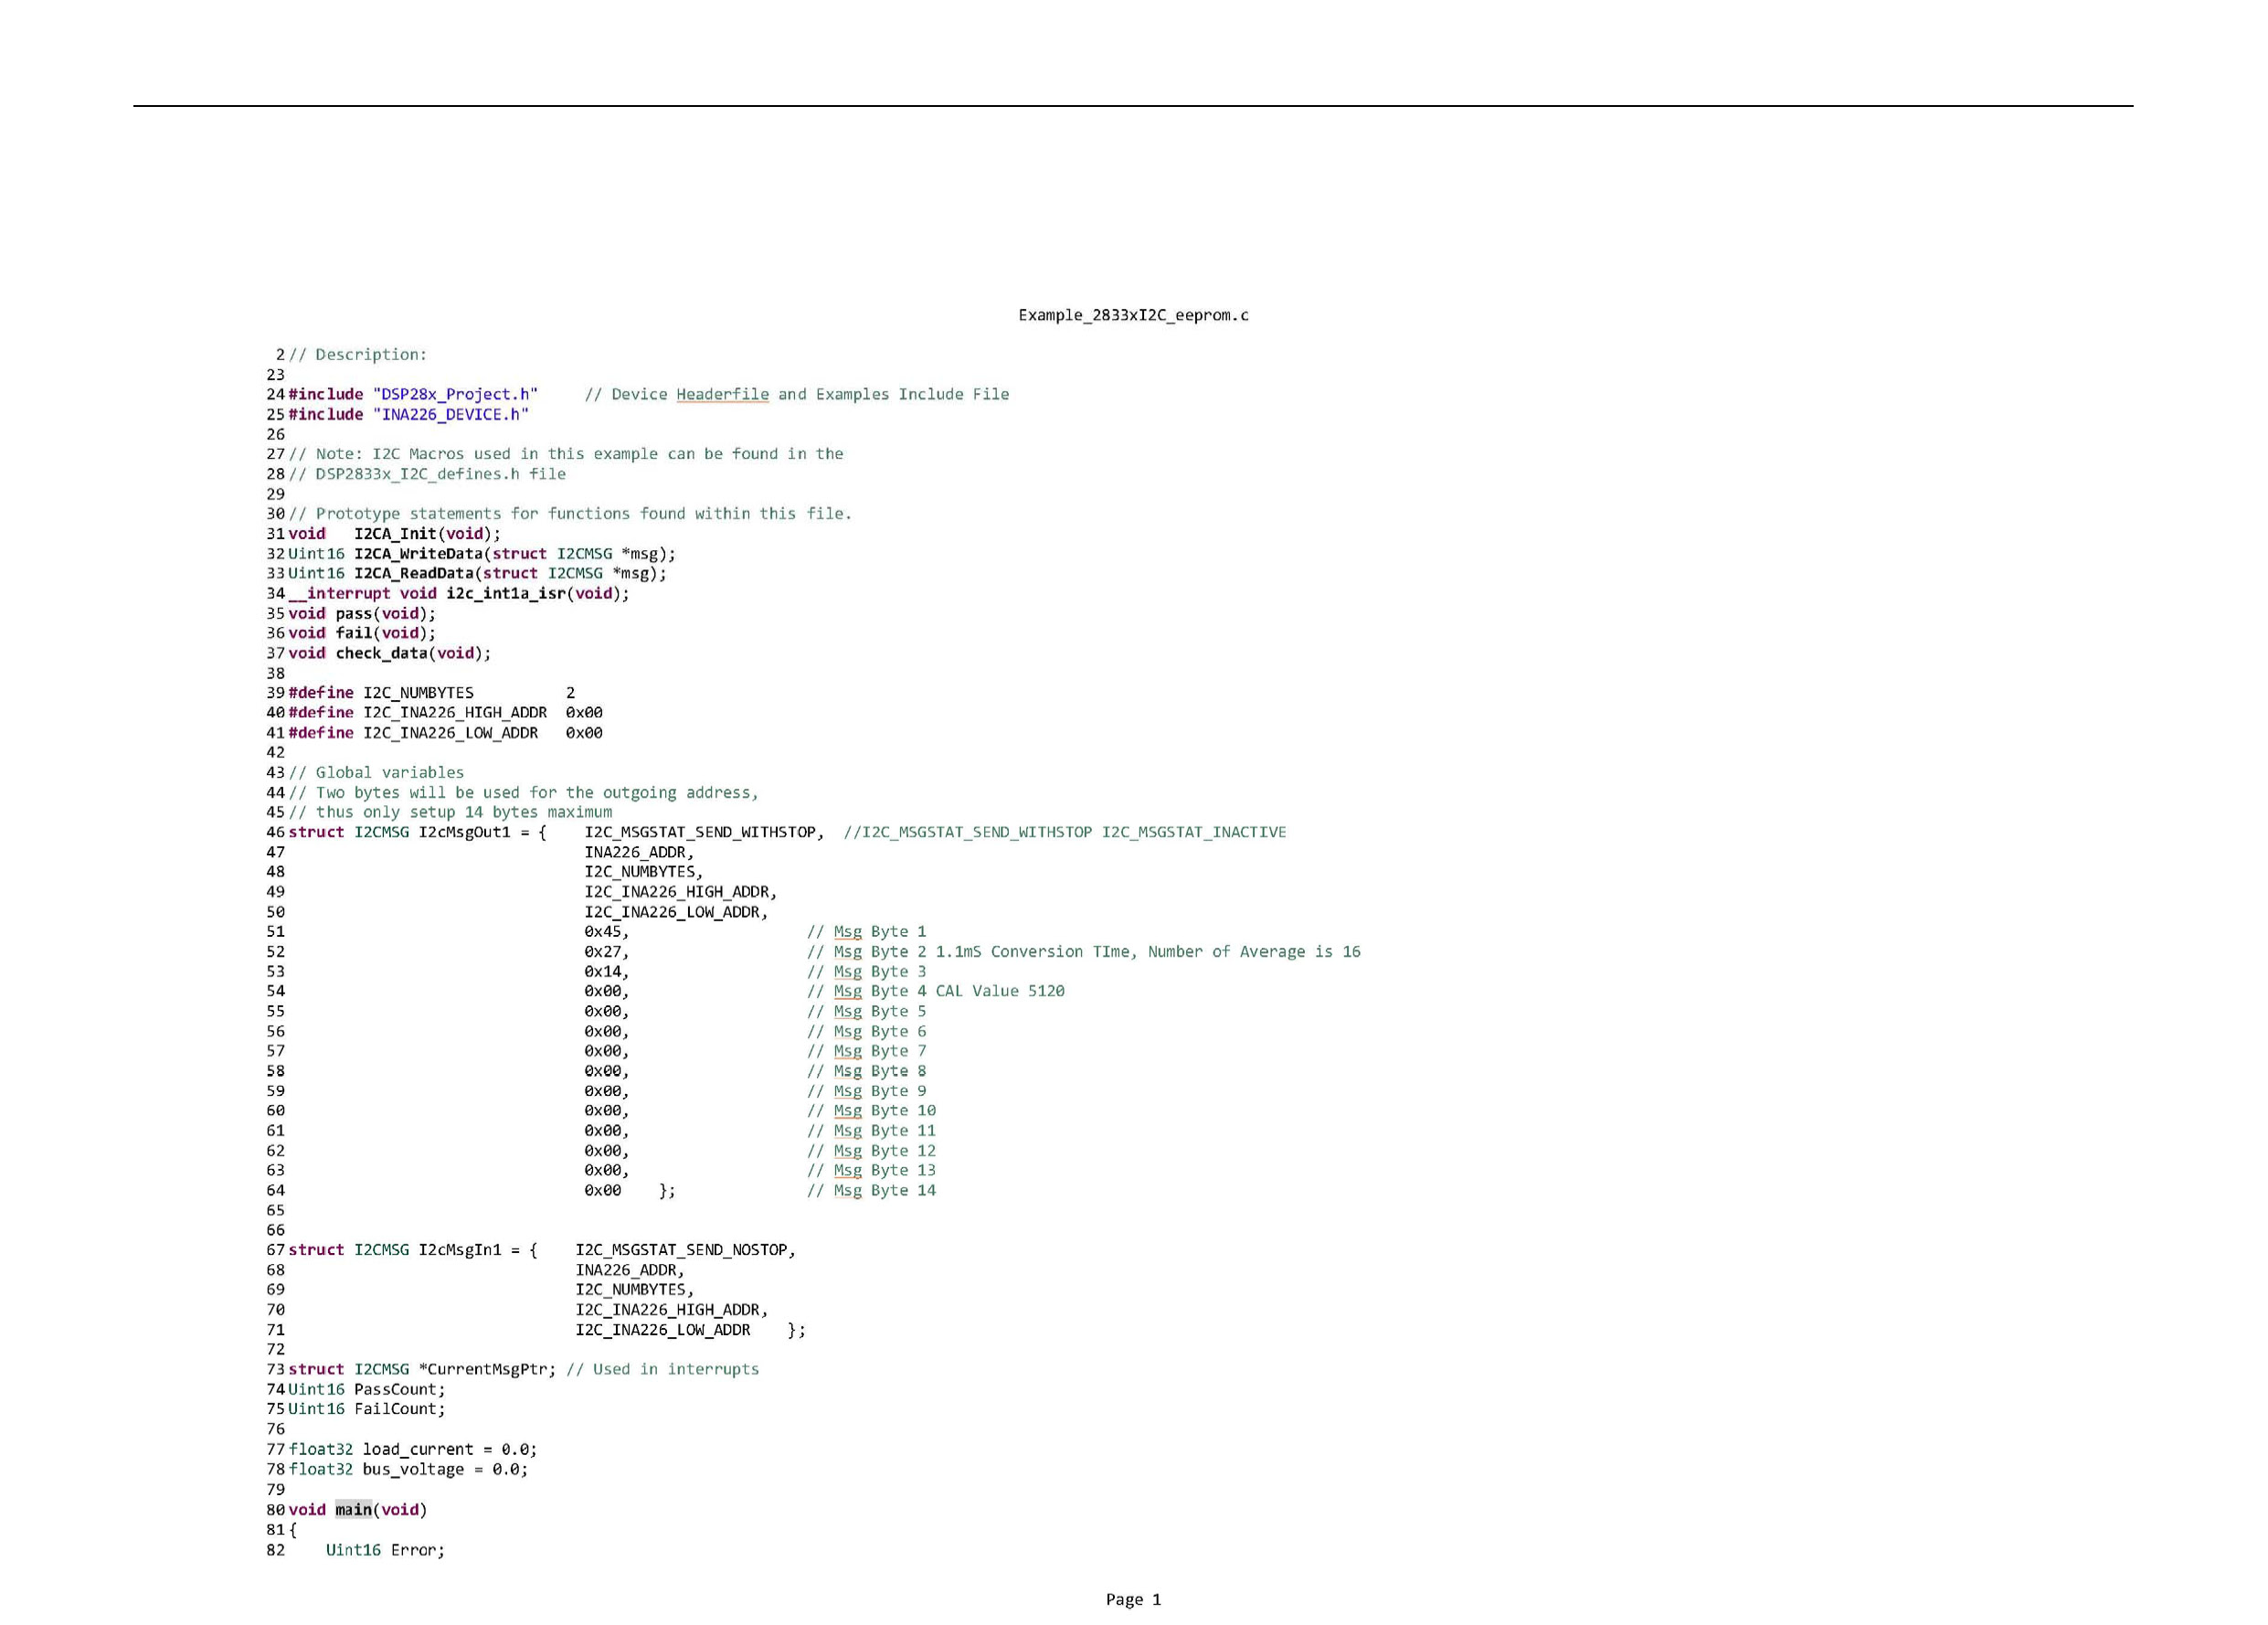Click the i2c_int1a_isr interrupt prototype

[x=506, y=593]
